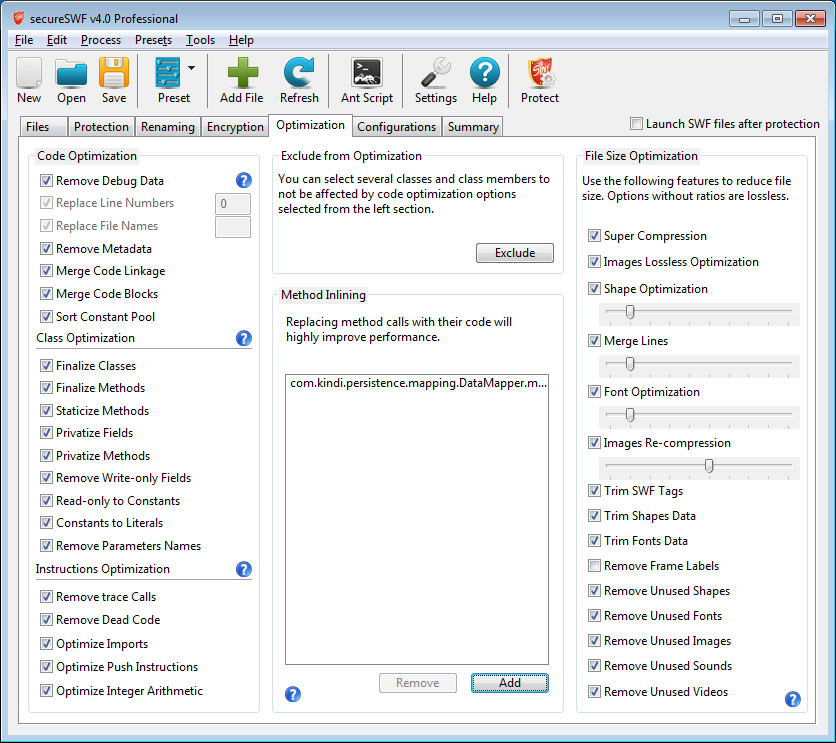
Task: Click Add button under Method Inlining
Action: [509, 683]
